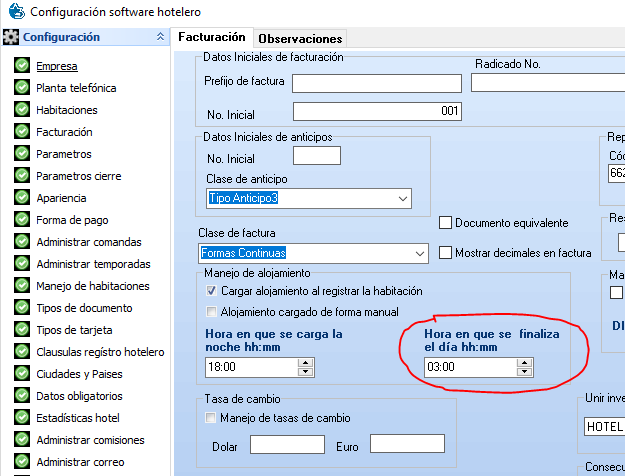625x476 pixels.
Task: Click the green check icon beside Planta telefónica
Action: coord(22,88)
